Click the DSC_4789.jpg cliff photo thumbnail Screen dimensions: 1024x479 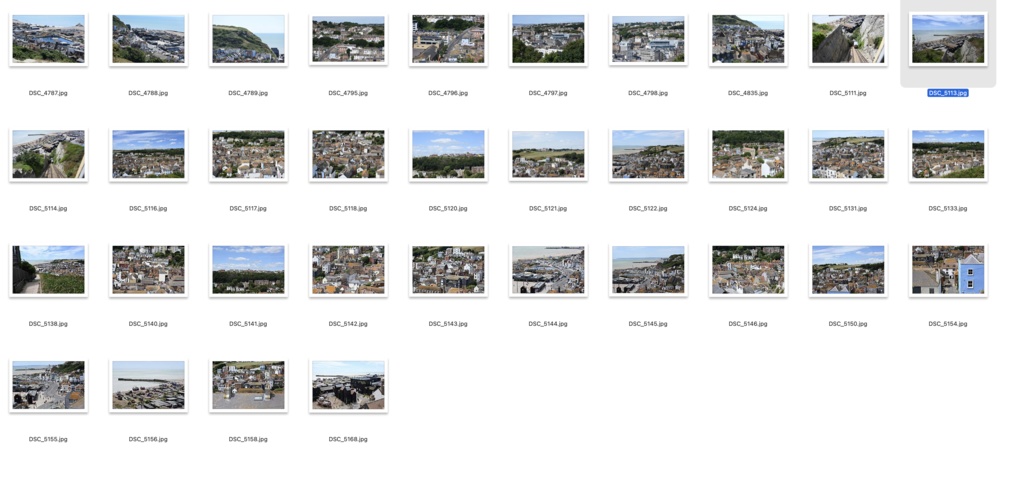coord(248,39)
